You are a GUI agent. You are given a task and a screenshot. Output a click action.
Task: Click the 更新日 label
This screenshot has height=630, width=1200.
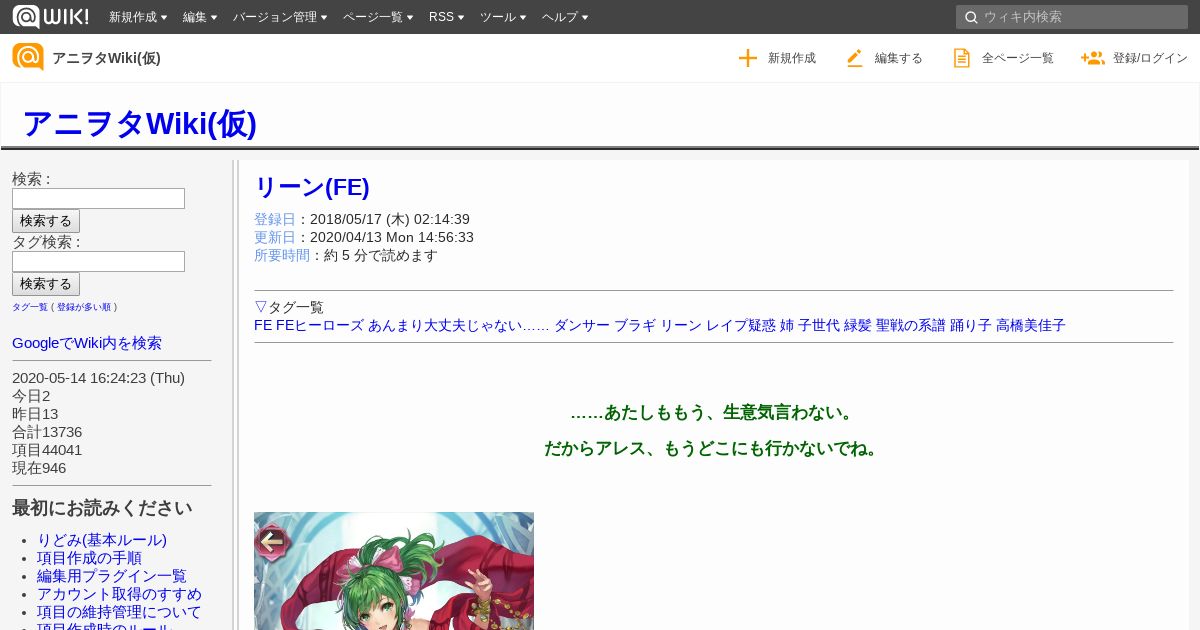(x=275, y=237)
